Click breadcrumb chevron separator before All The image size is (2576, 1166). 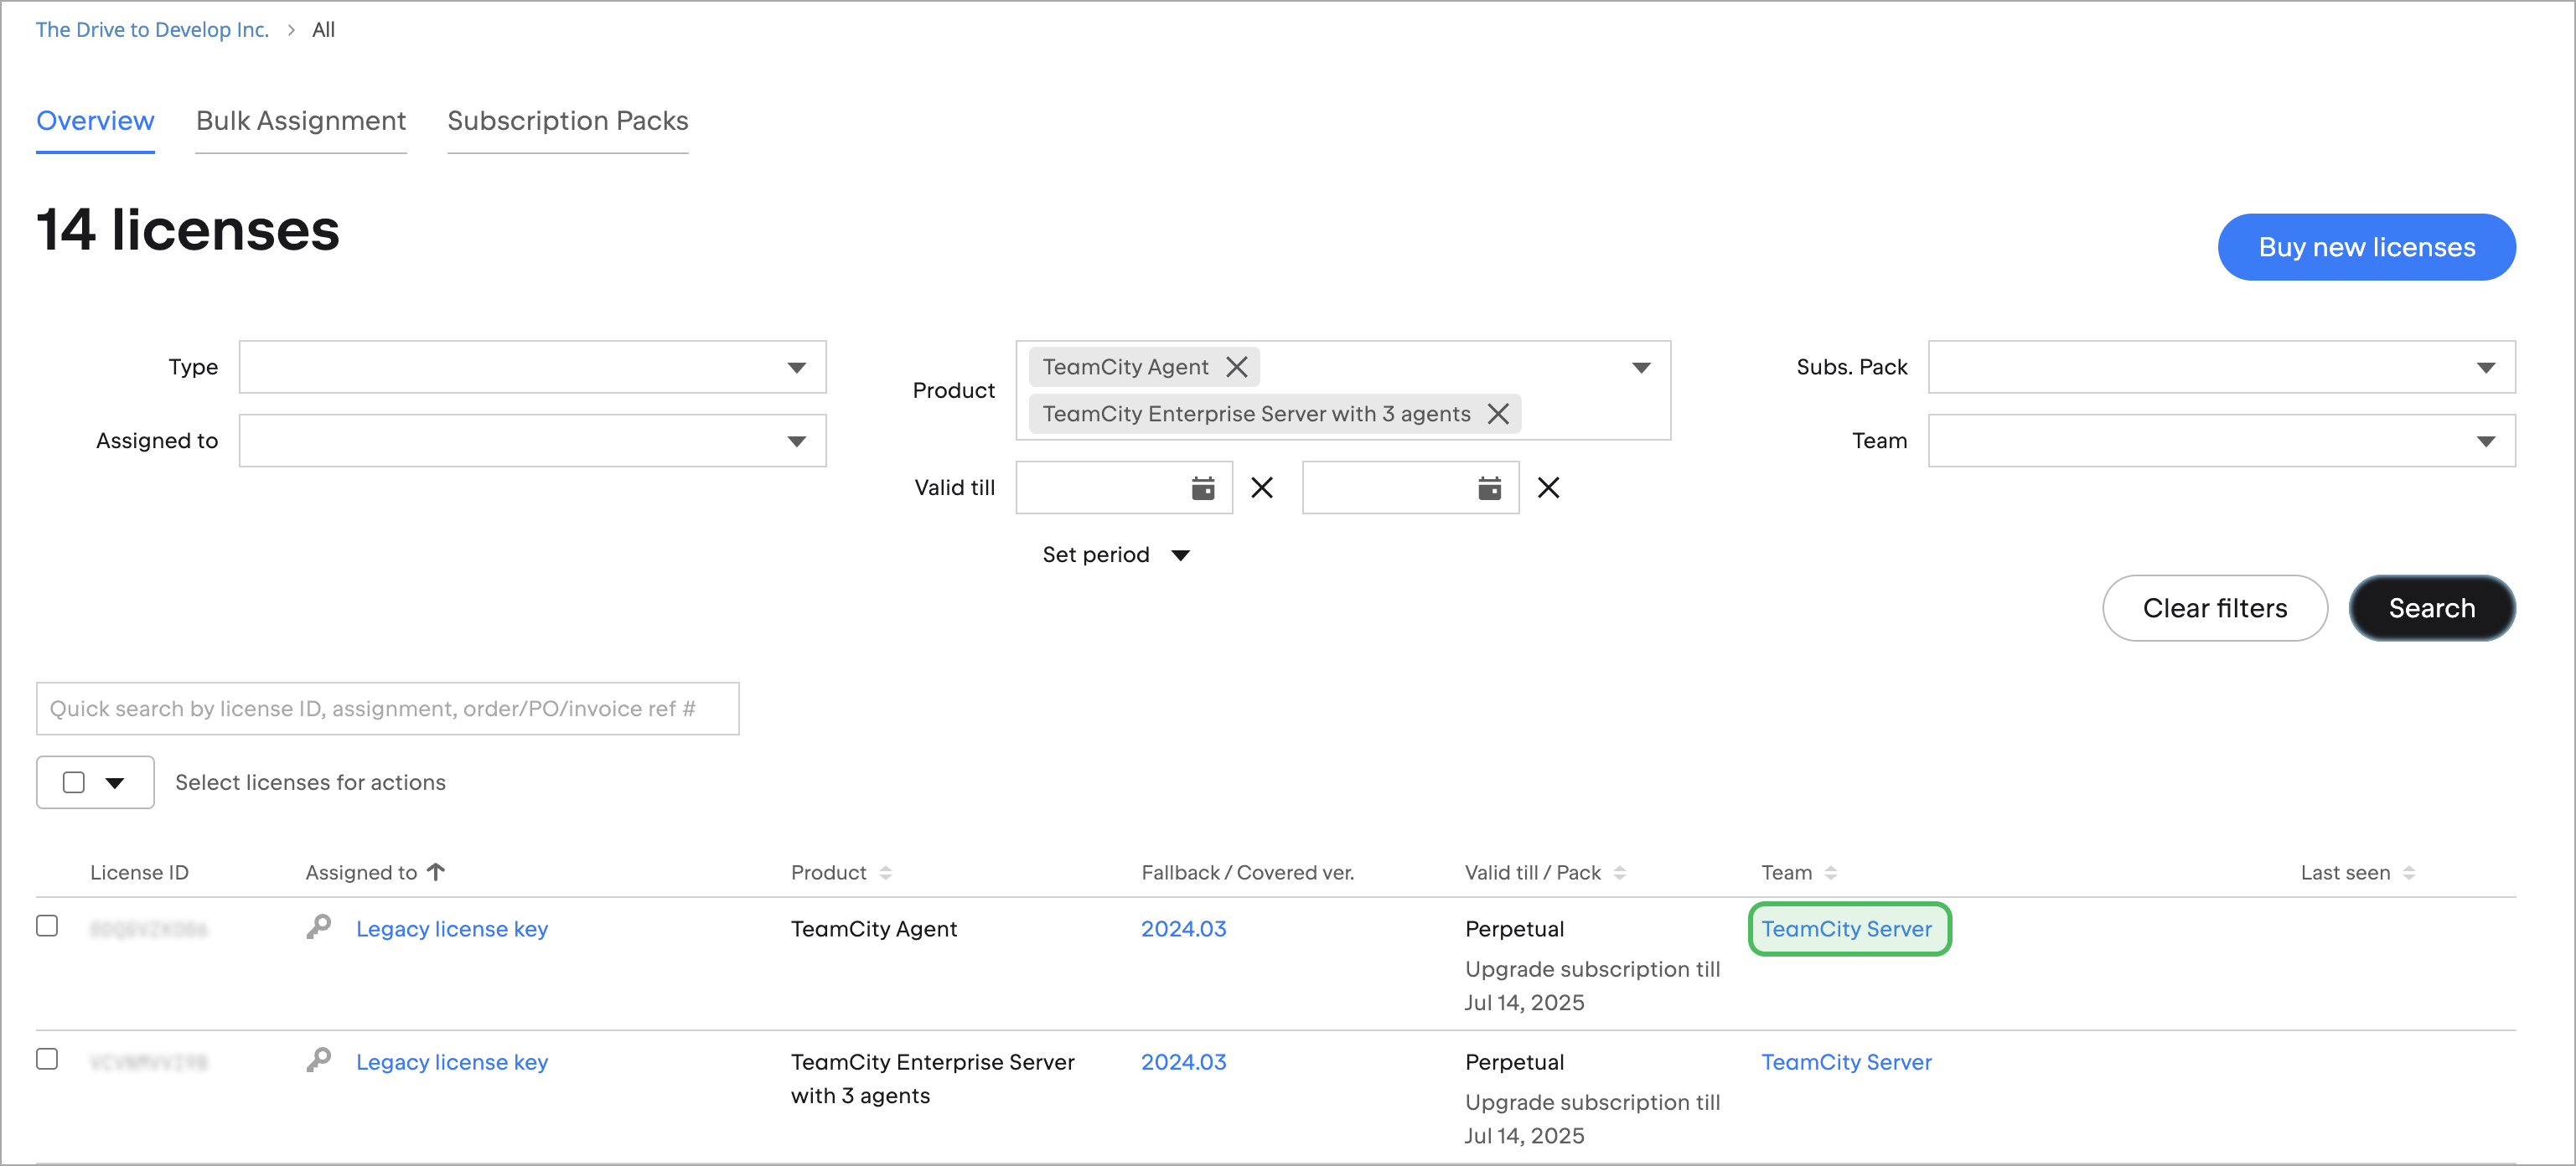tap(291, 30)
